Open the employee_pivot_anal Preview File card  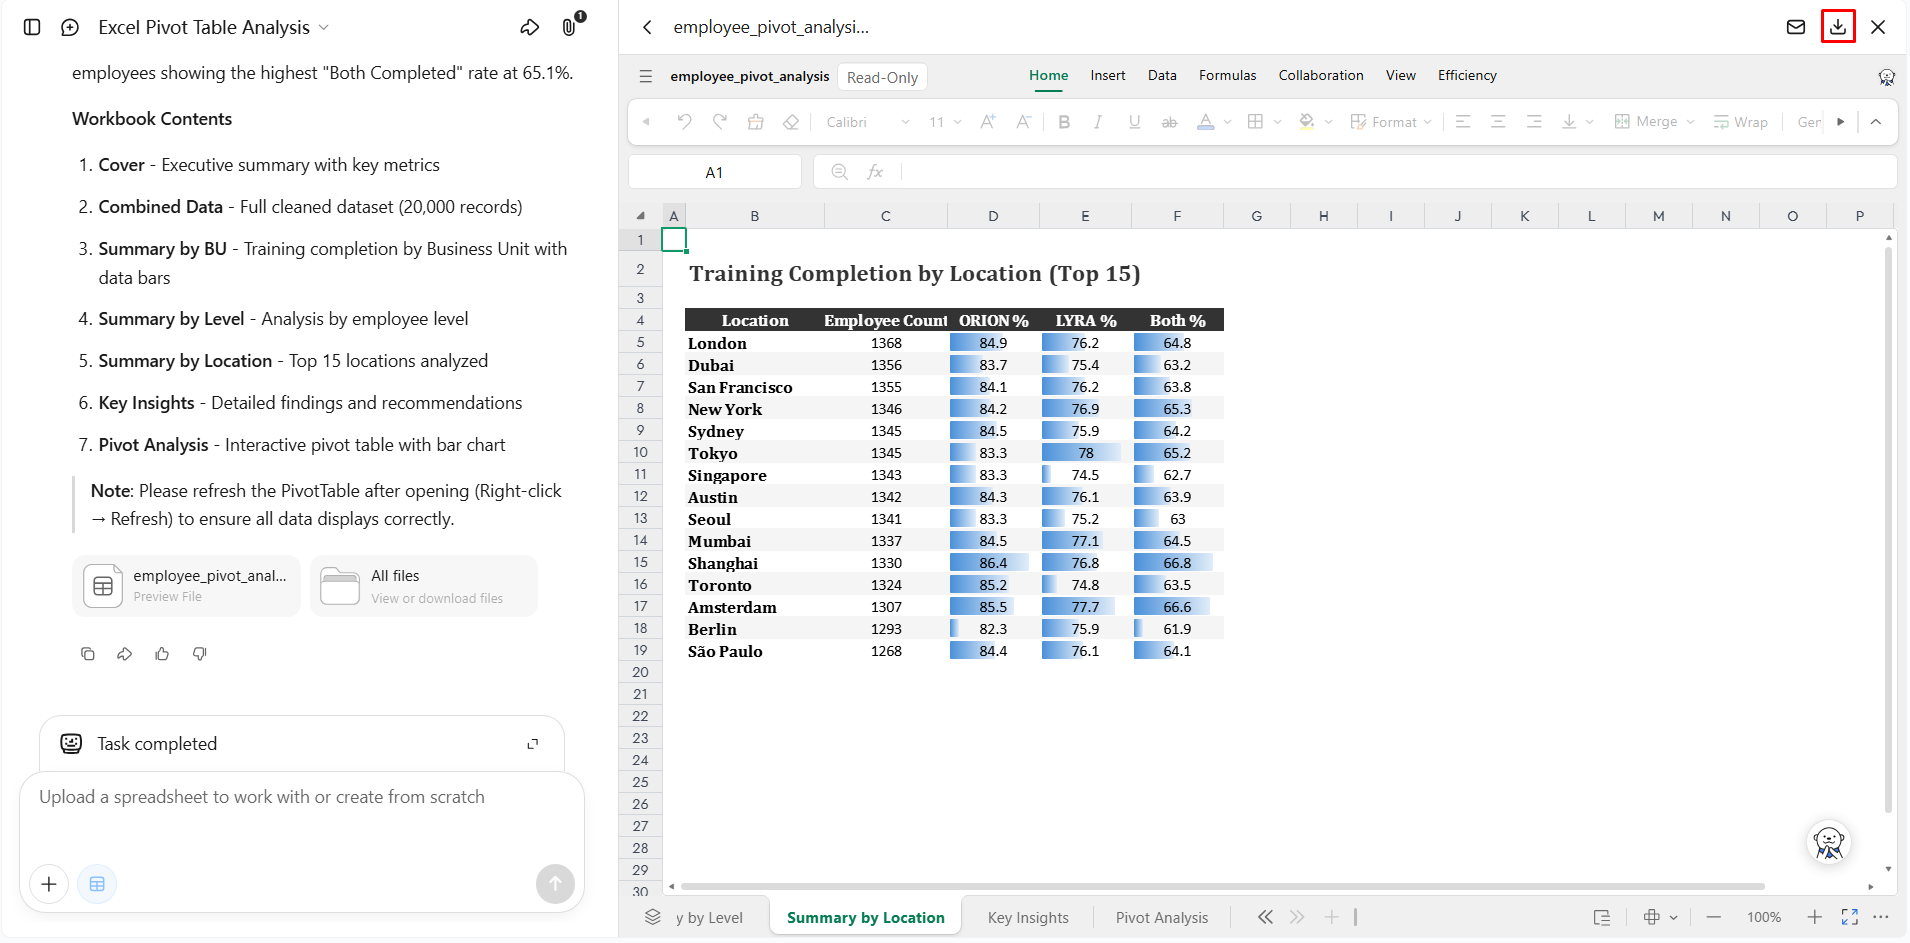[x=186, y=586]
